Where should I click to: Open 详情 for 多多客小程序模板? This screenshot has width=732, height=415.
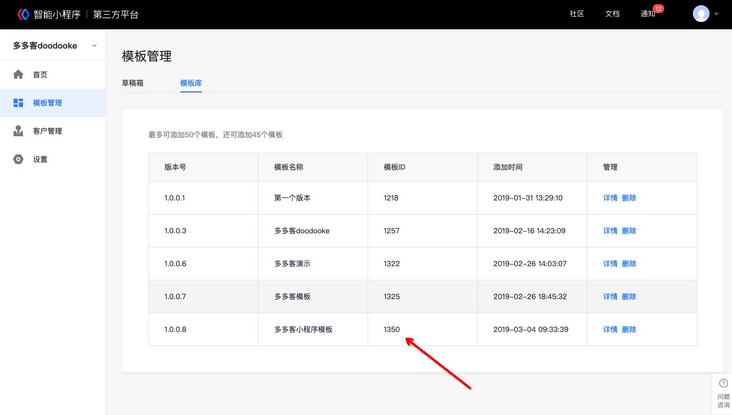610,329
